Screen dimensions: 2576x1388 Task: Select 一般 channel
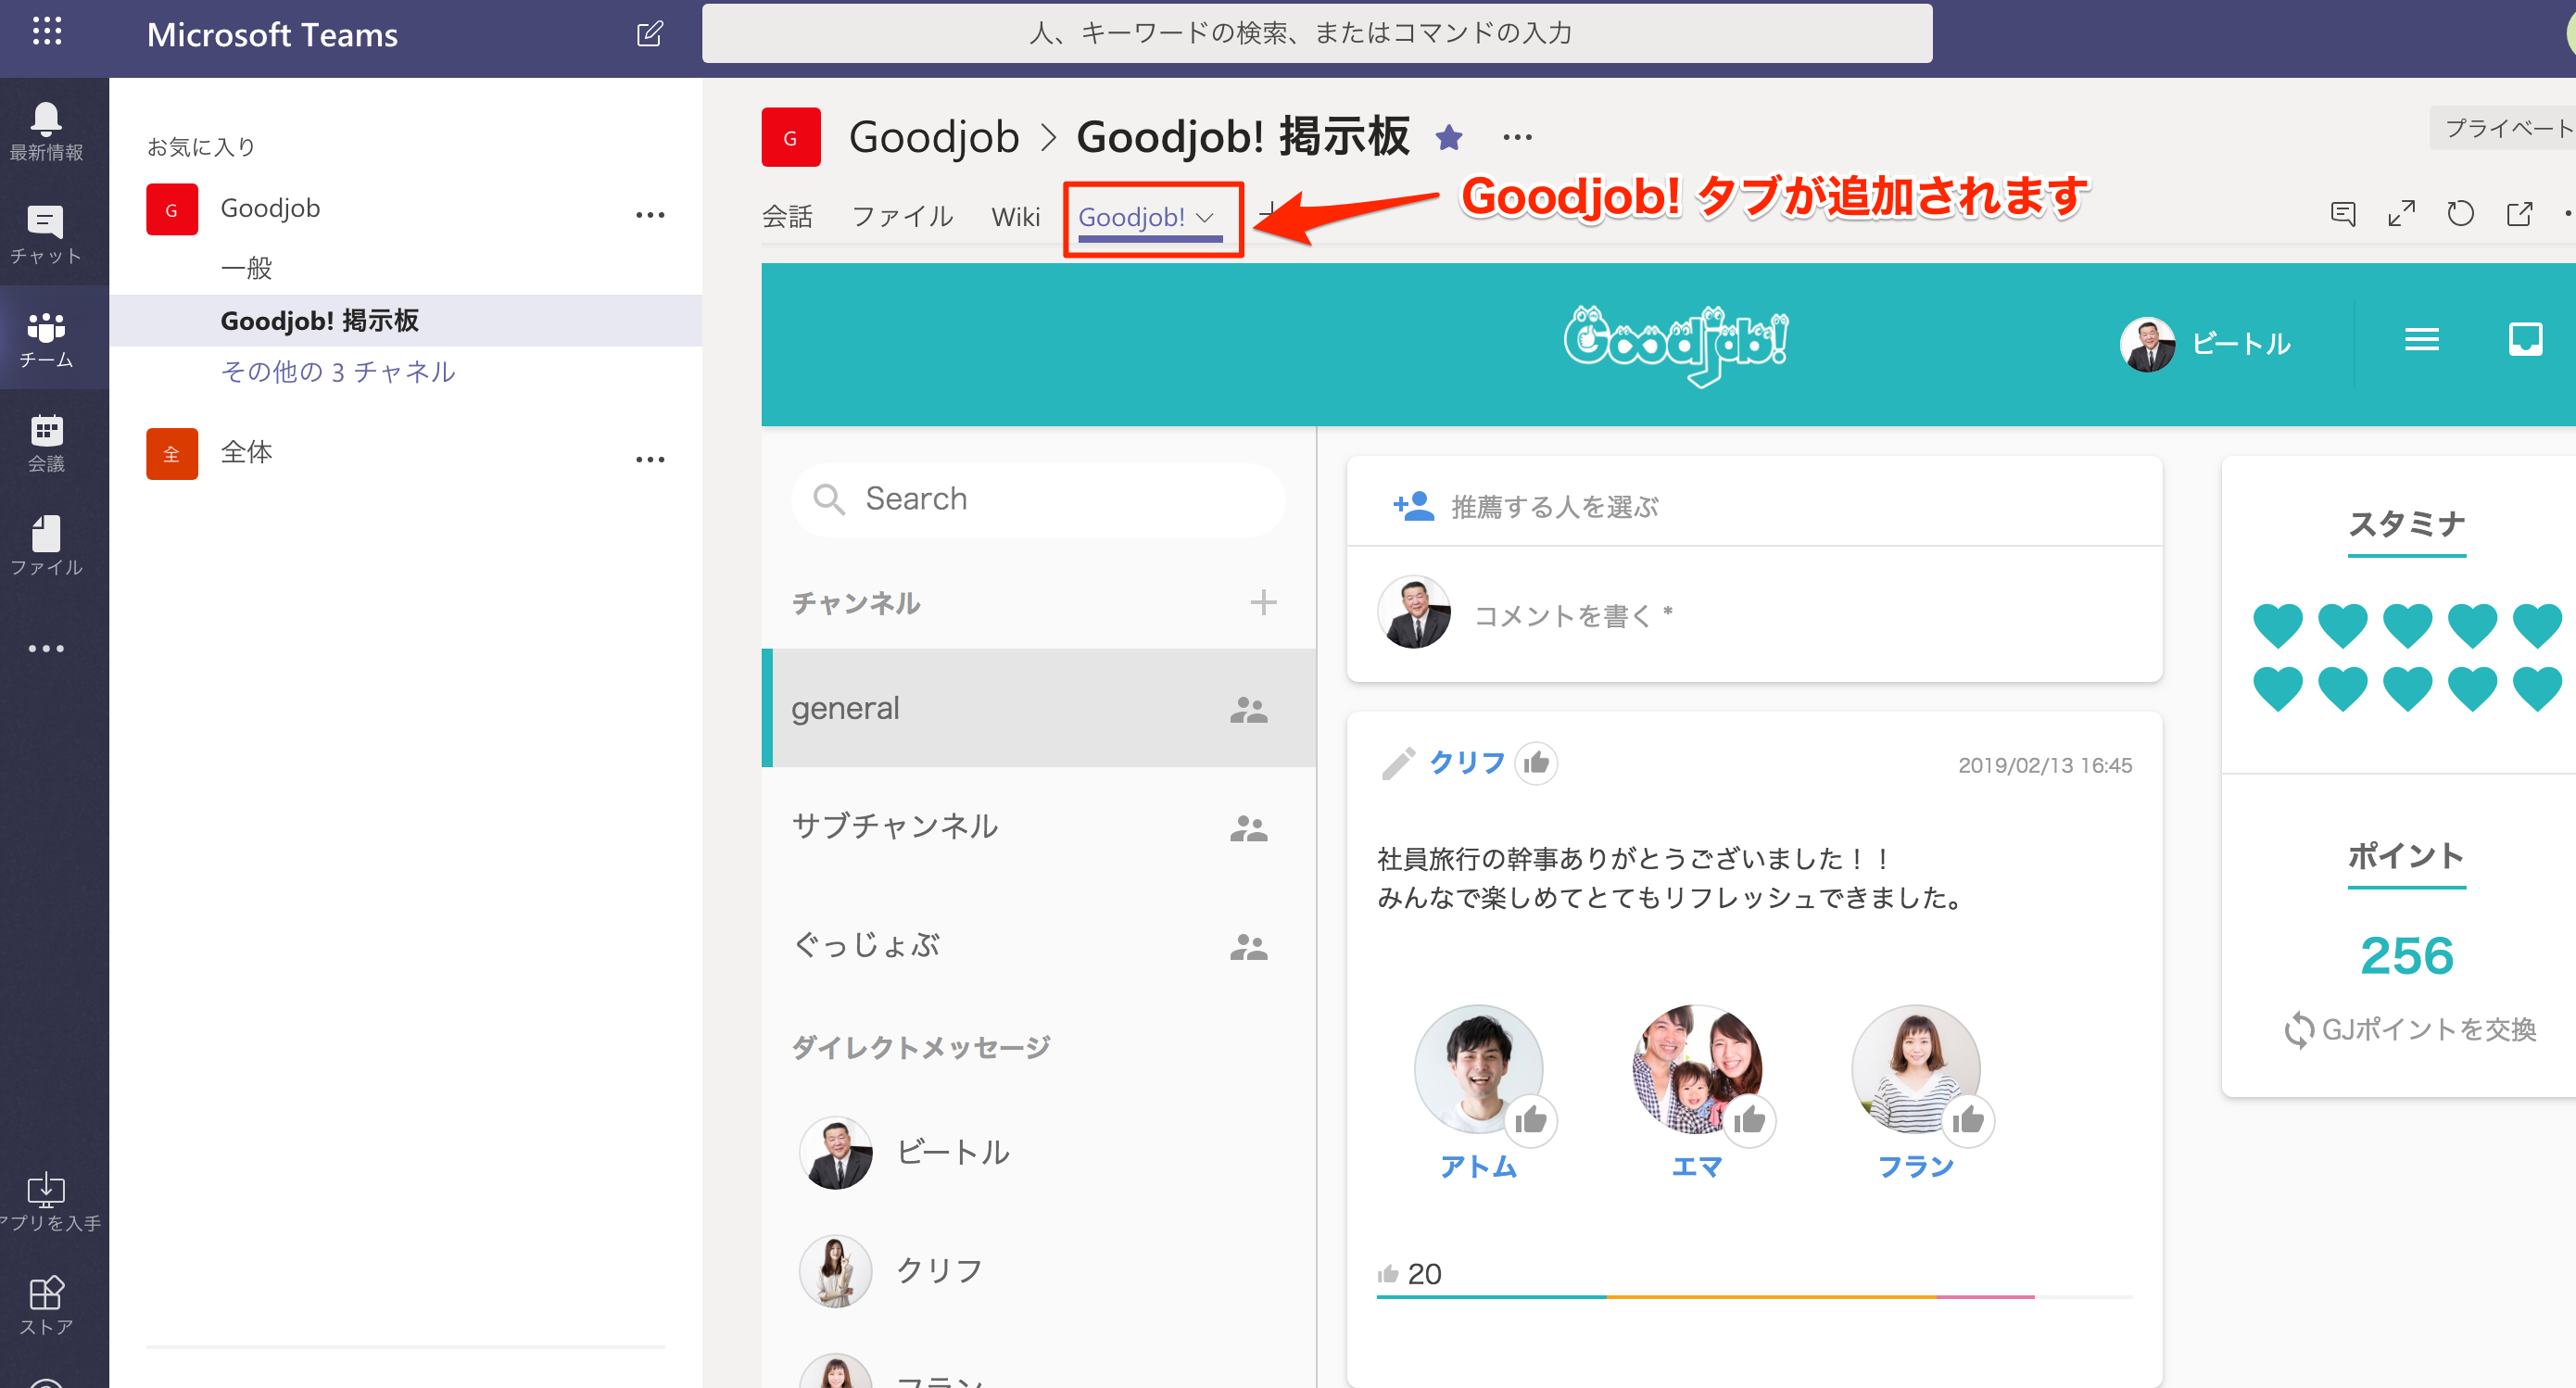246,268
